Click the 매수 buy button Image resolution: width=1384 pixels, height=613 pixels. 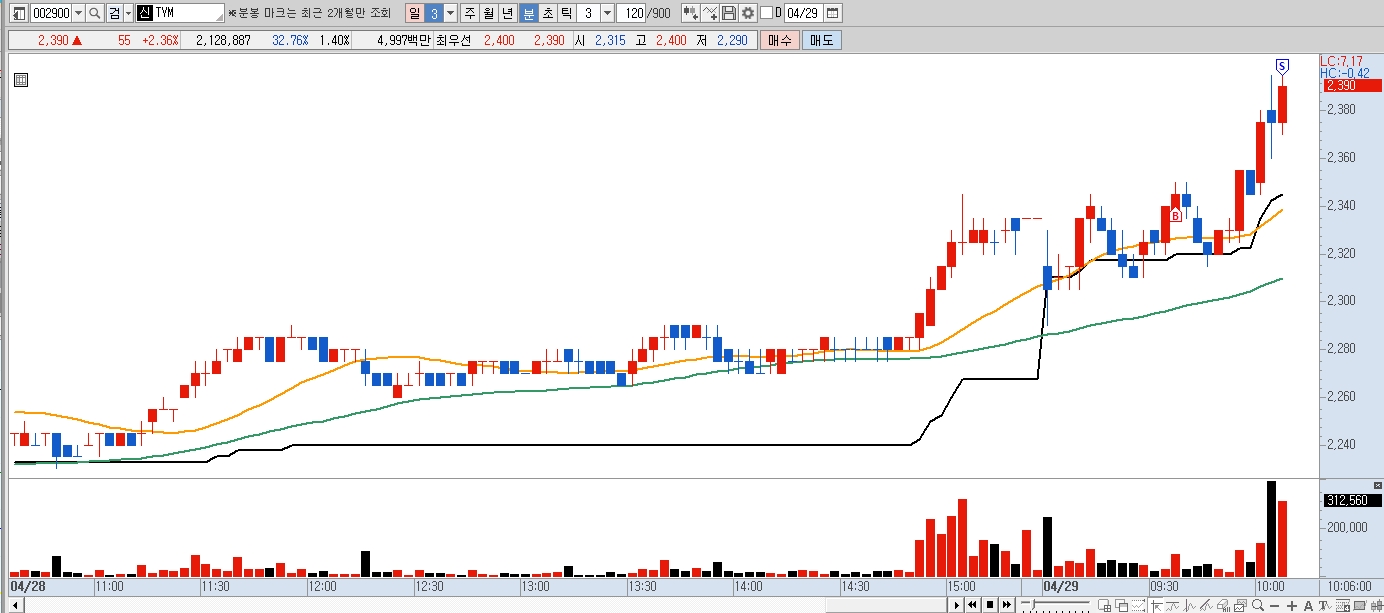pyautogui.click(x=779, y=40)
